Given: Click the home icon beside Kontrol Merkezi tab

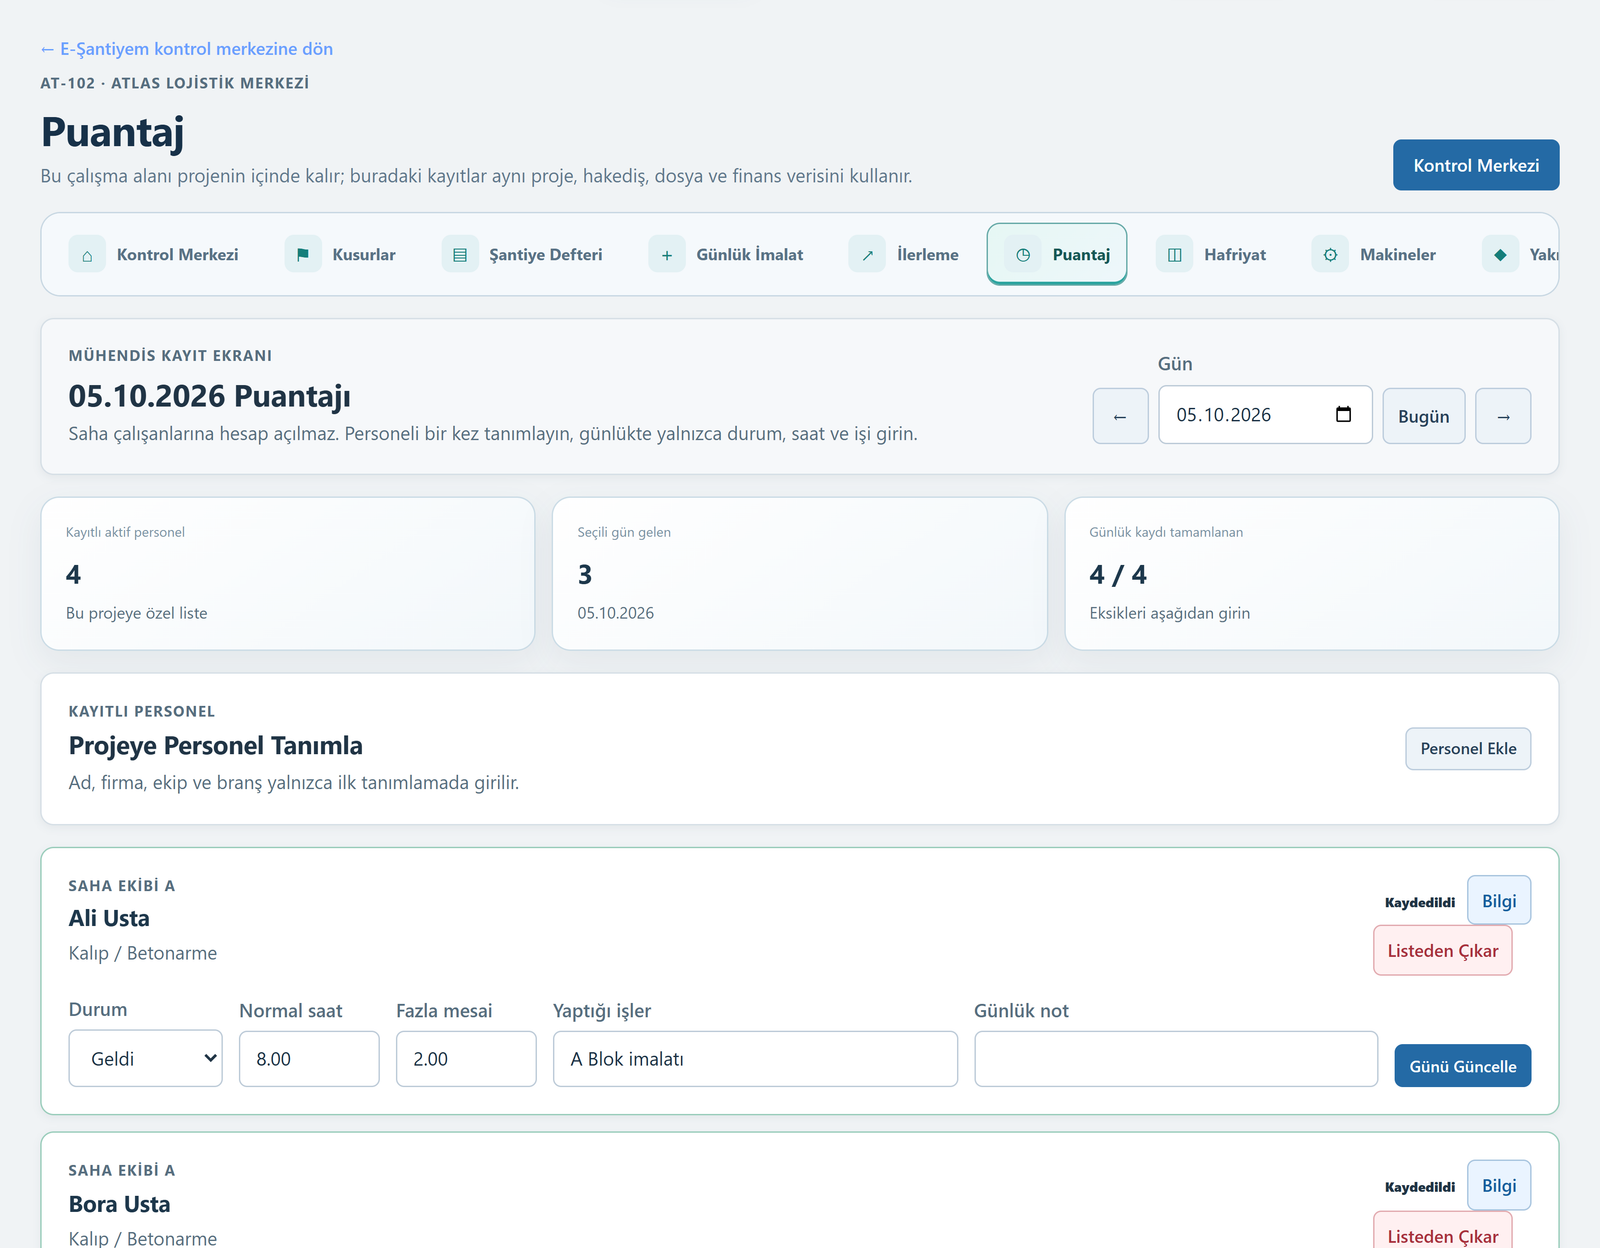Looking at the screenshot, I should 87,254.
